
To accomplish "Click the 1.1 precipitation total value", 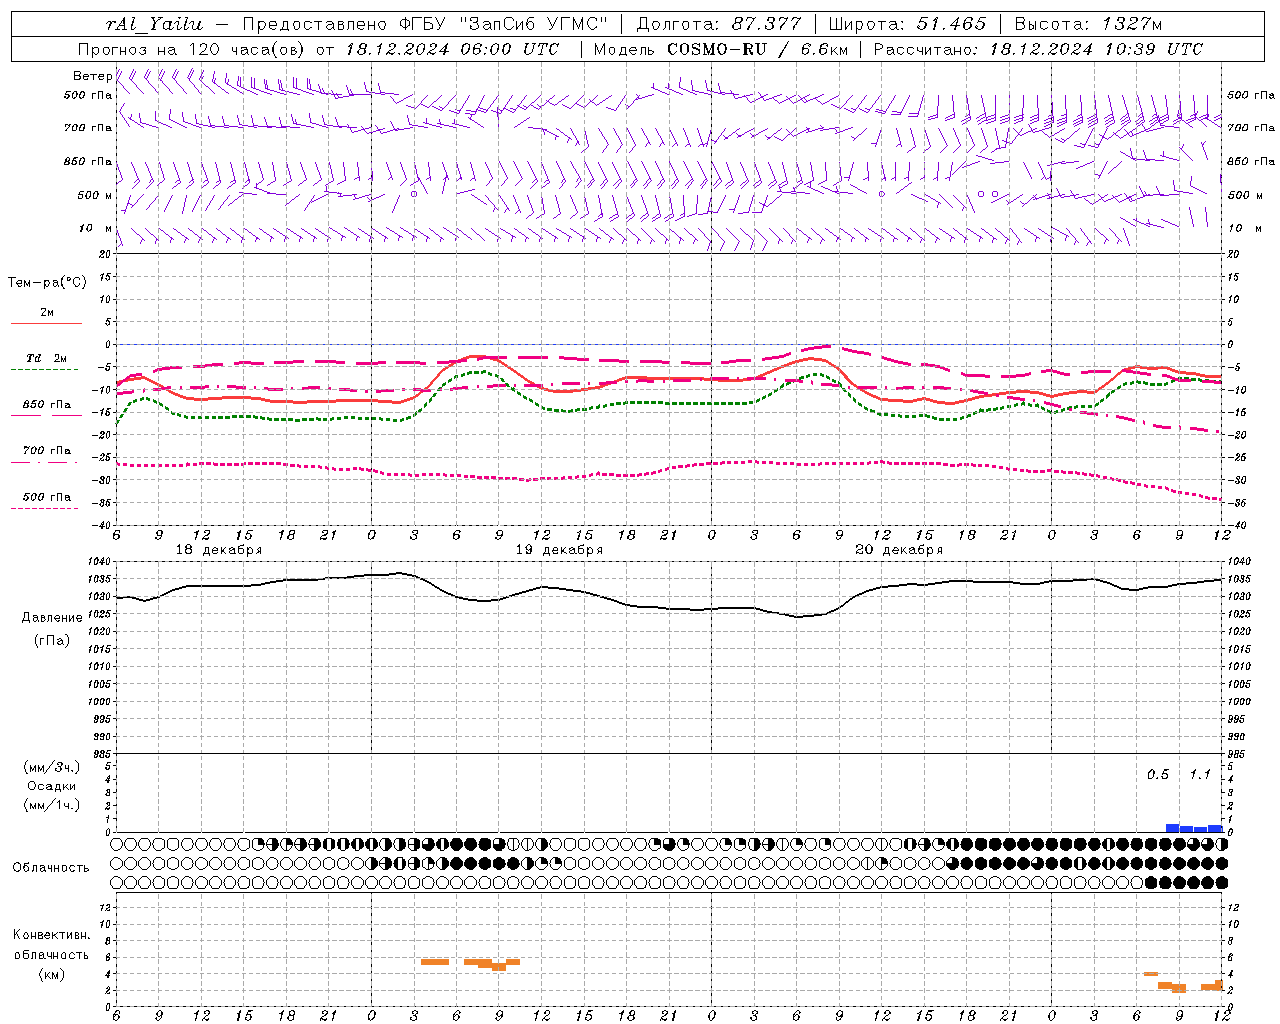I will click(1199, 775).
